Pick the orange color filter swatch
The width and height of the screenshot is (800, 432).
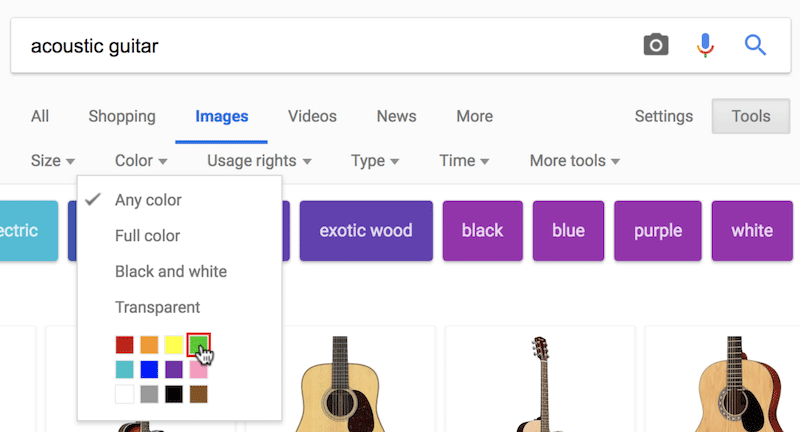click(149, 345)
